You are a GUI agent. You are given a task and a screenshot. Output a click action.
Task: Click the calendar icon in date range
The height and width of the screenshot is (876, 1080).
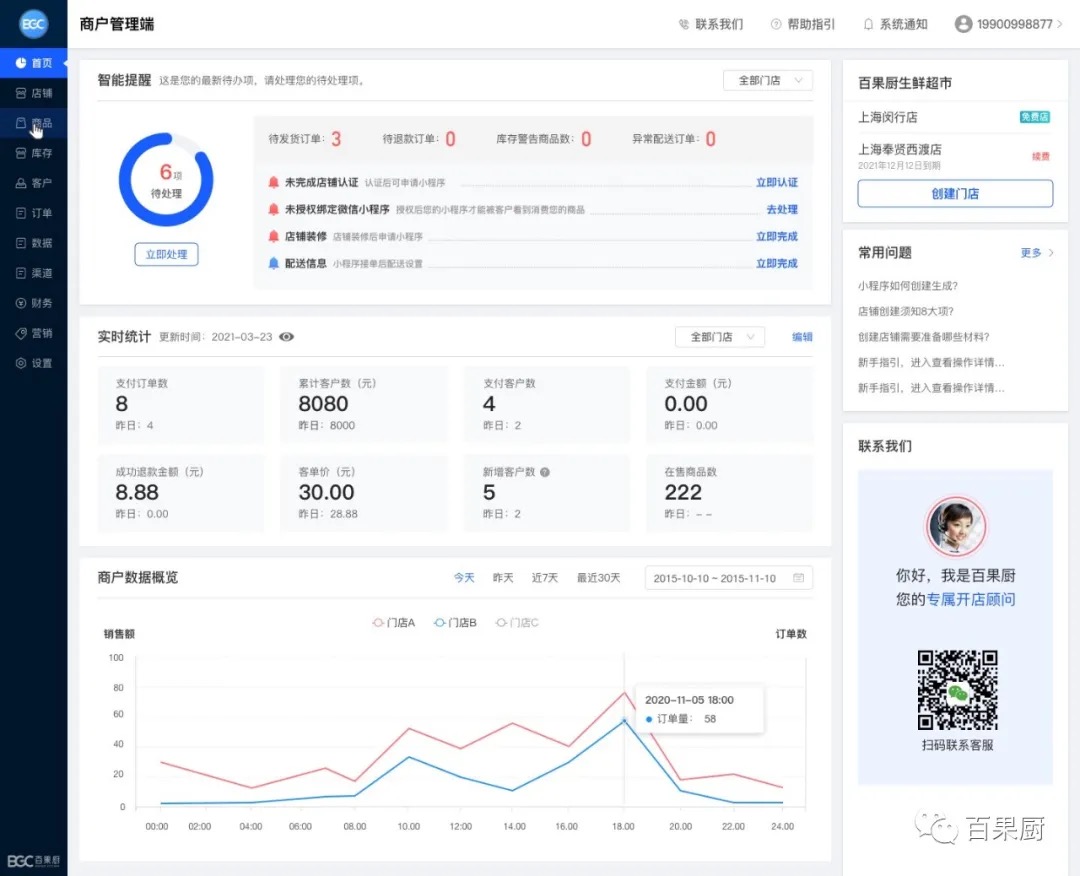798,578
